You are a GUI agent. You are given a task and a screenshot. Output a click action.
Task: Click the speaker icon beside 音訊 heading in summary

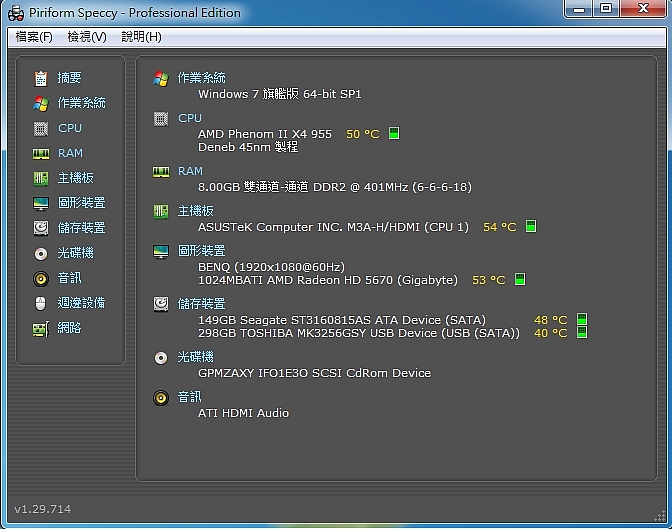coord(161,397)
